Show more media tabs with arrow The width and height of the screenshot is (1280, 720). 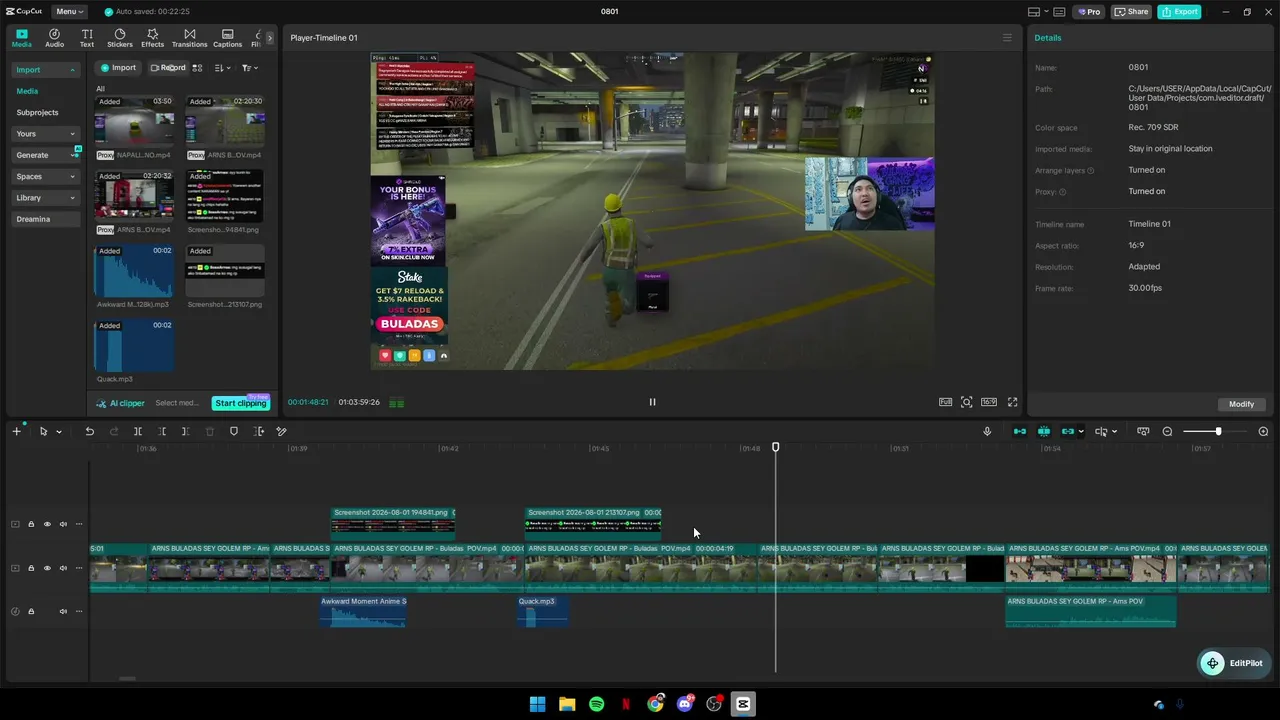(269, 38)
